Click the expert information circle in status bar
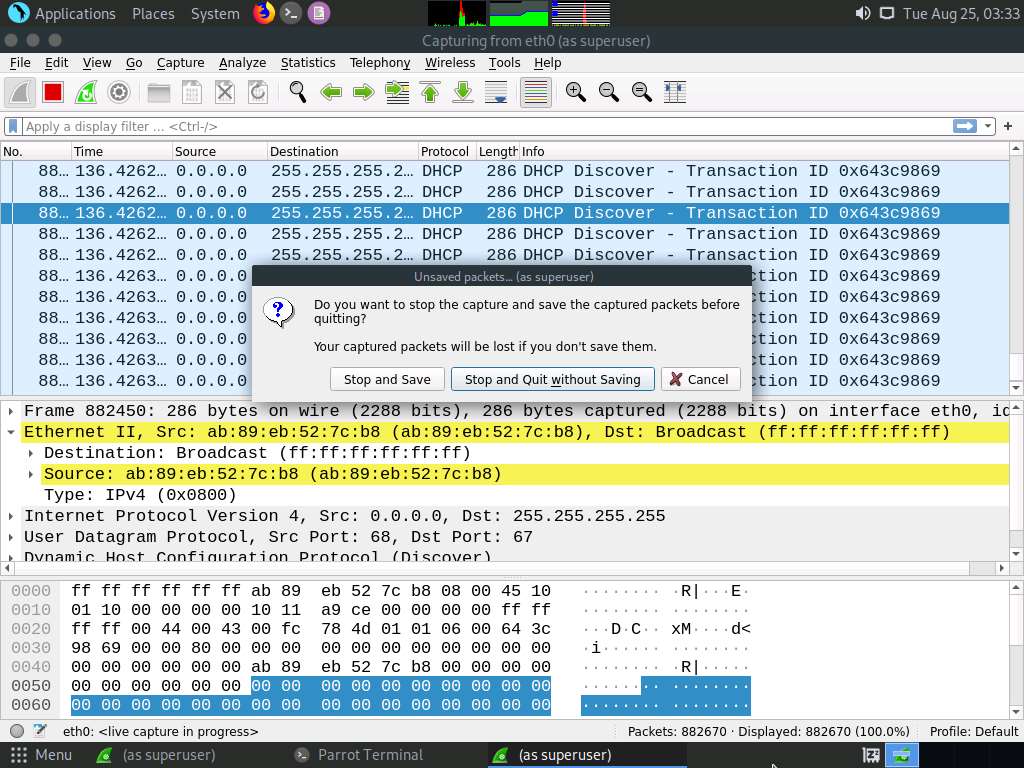This screenshot has width=1024, height=768. coord(18,731)
